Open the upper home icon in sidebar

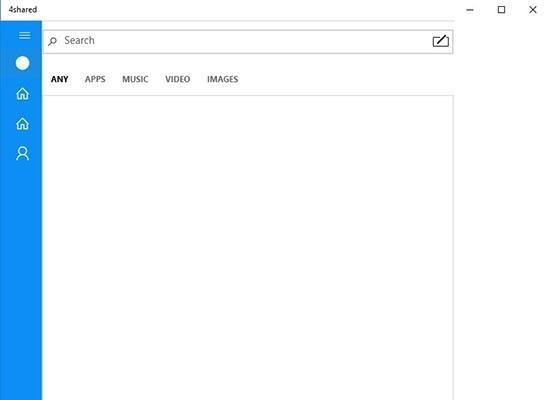click(23, 94)
